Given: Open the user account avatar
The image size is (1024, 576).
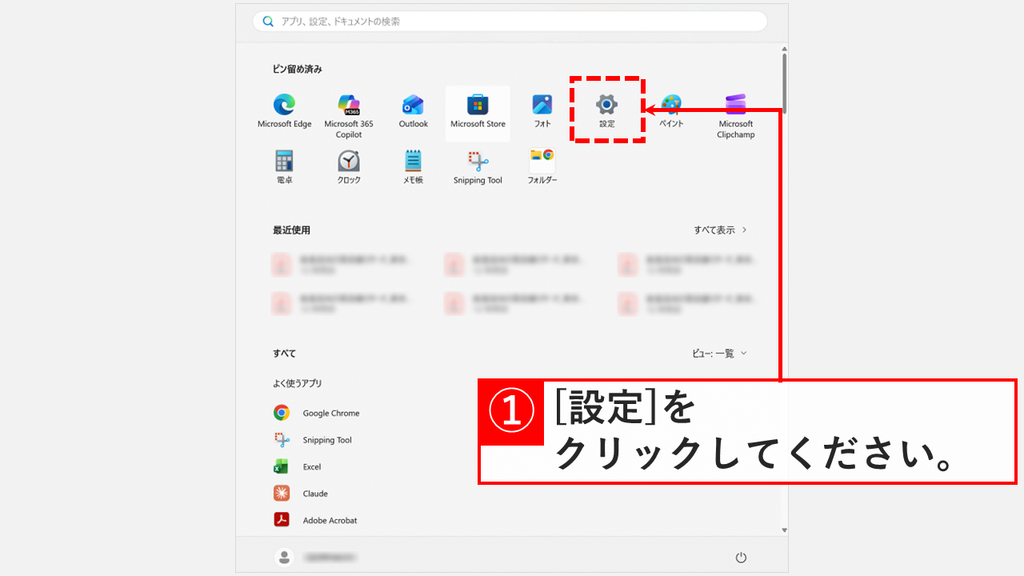Looking at the screenshot, I should point(284,557).
